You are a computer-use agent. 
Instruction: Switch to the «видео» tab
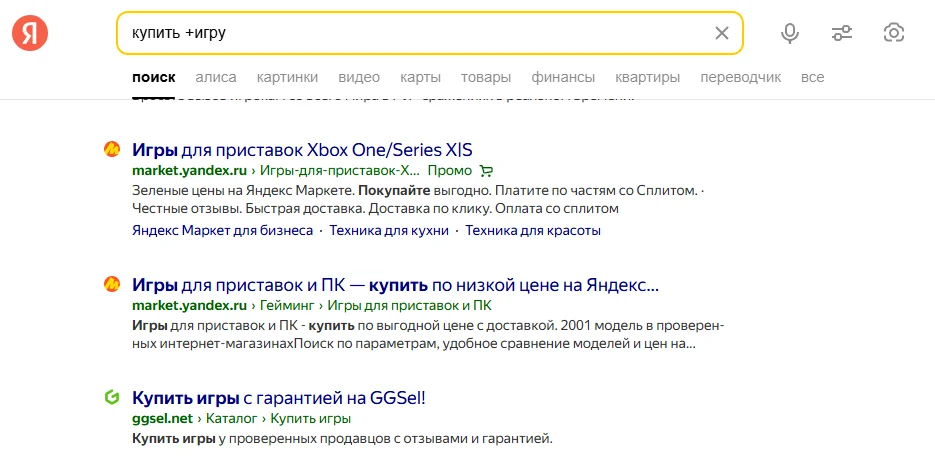point(359,77)
